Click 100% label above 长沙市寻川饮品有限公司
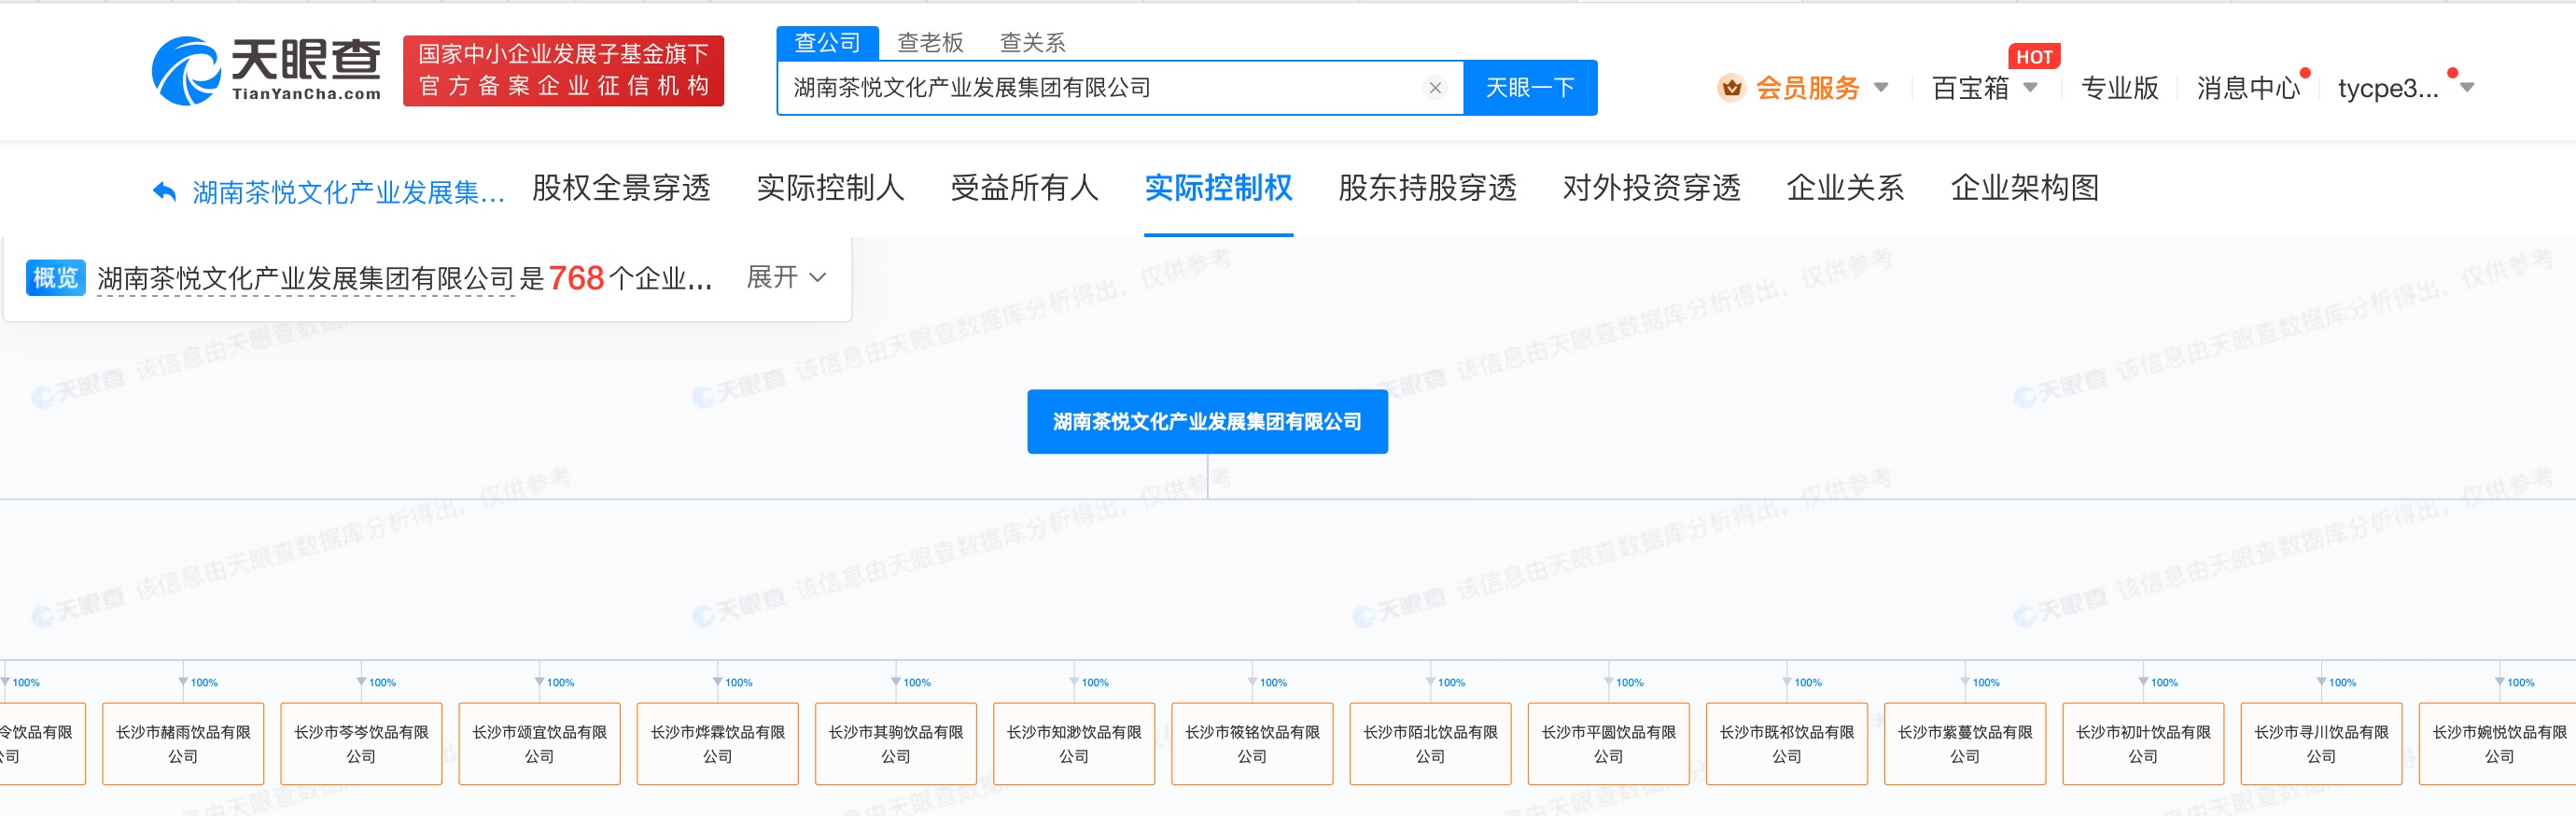 click(2343, 682)
